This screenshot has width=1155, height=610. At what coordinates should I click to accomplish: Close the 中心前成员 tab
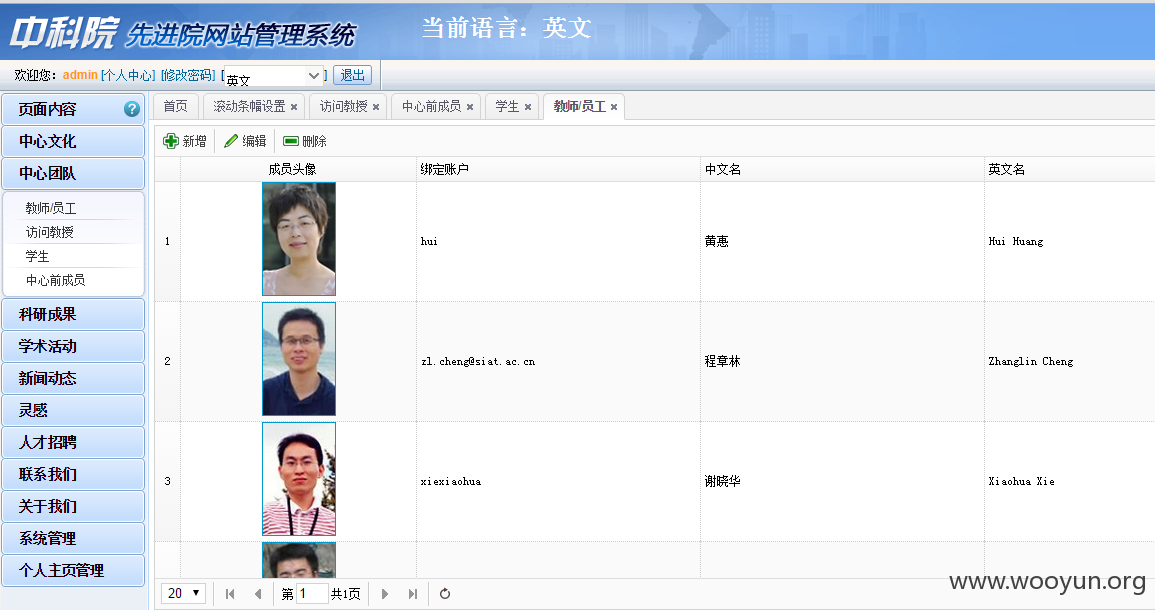coord(470,107)
